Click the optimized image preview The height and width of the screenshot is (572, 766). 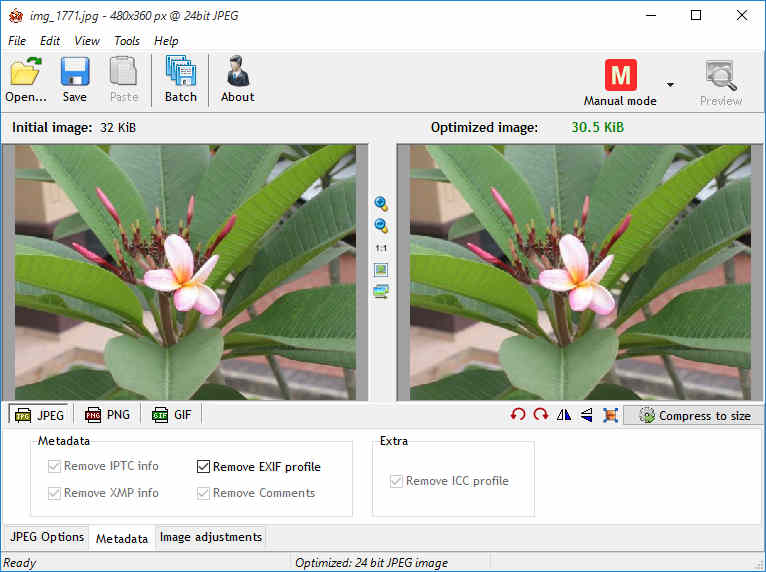click(580, 273)
